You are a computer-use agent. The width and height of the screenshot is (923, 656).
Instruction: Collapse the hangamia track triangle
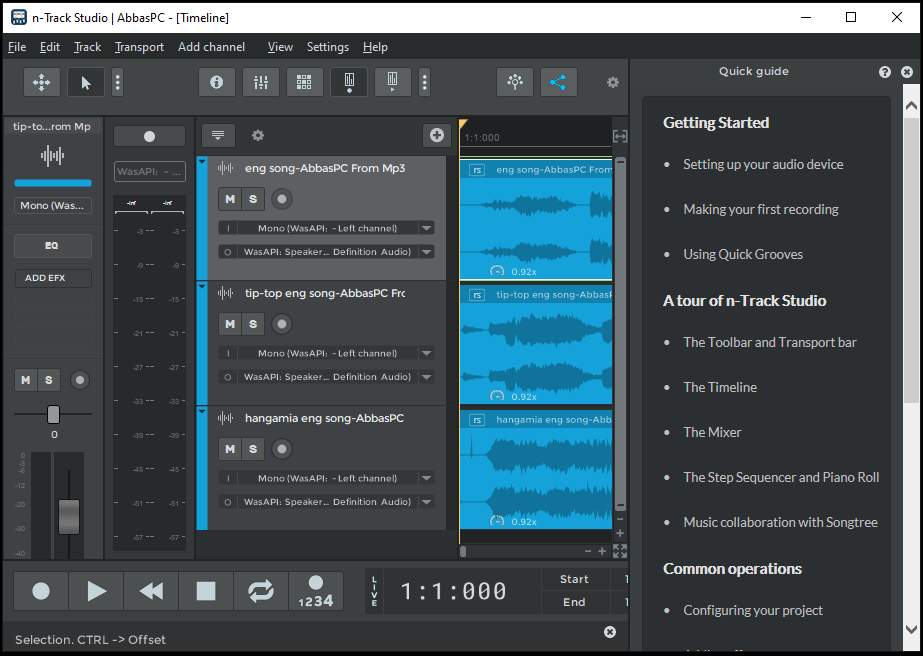pos(202,411)
